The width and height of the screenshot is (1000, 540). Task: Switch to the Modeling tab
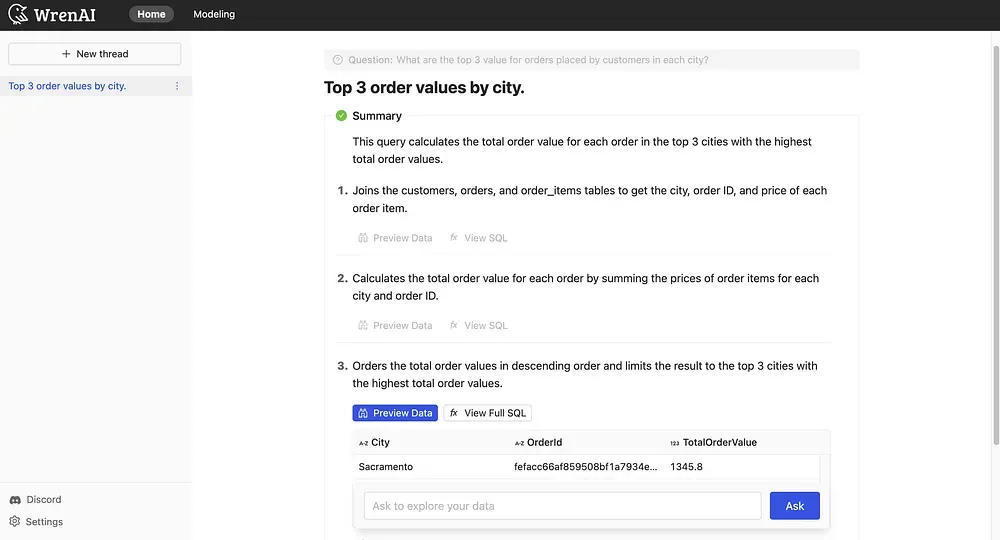click(214, 14)
